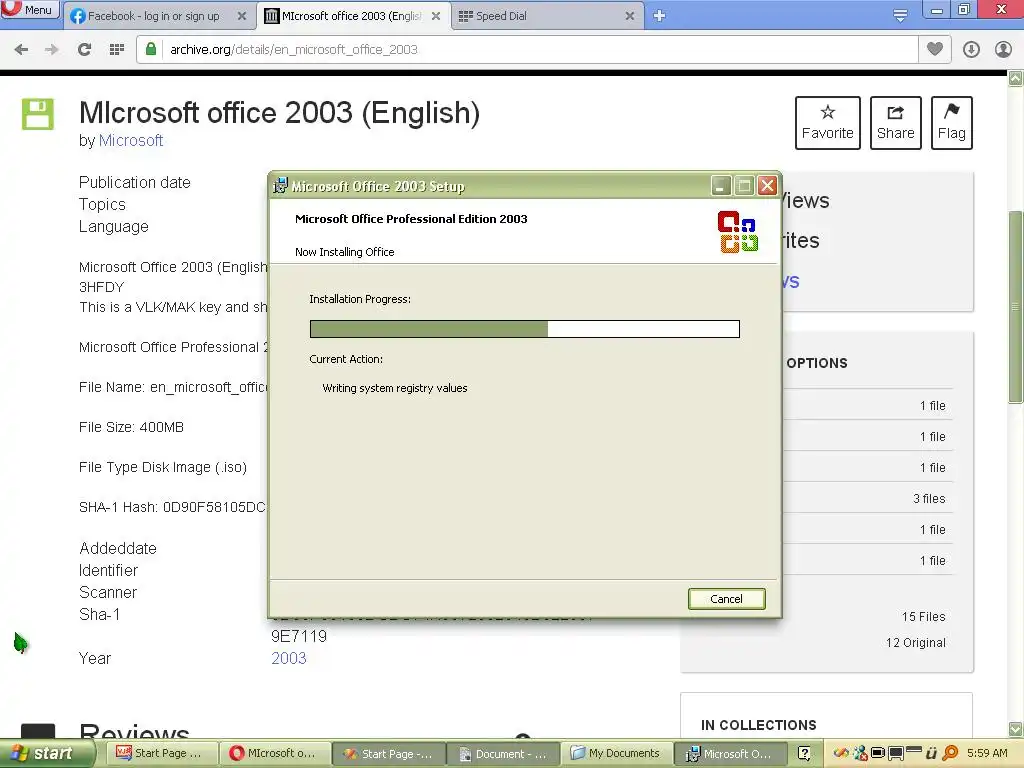This screenshot has height=768, width=1024.
Task: Click the ü tray icon
Action: [x=931, y=754]
